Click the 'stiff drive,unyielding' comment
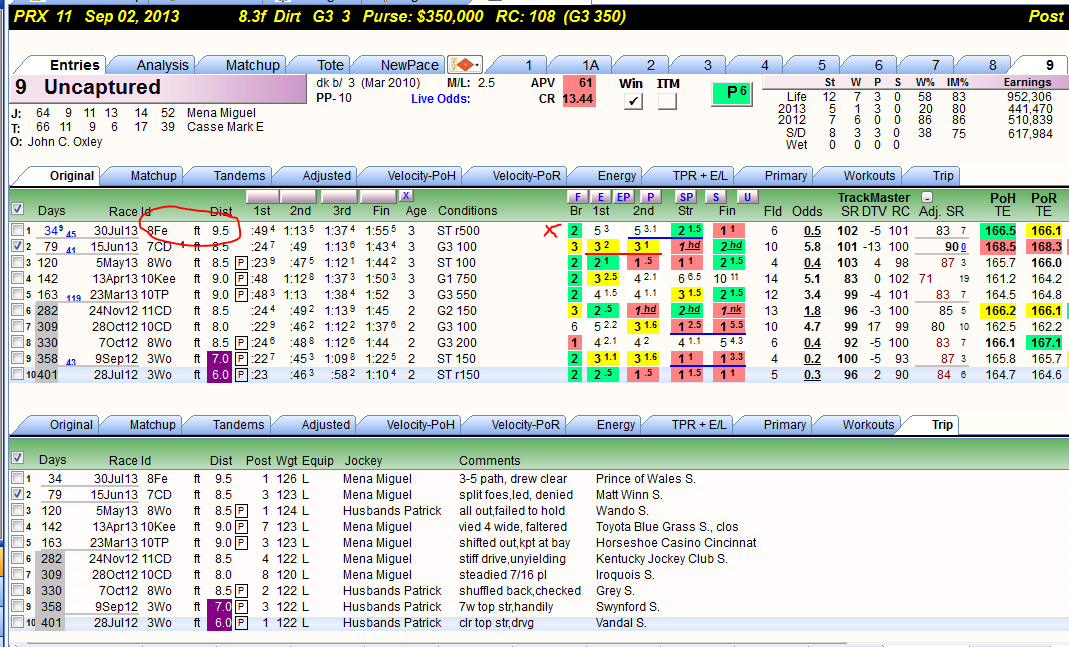The width and height of the screenshot is (1069, 647). pyautogui.click(x=512, y=558)
